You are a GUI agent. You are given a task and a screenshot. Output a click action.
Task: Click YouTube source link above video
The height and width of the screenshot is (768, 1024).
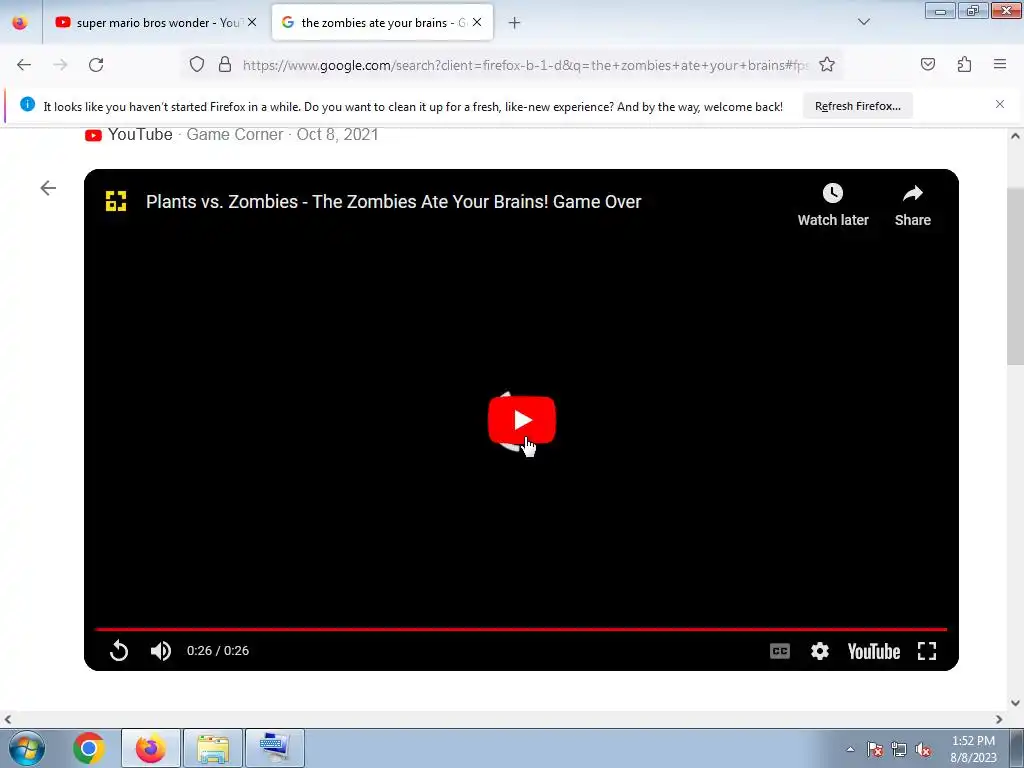point(129,135)
